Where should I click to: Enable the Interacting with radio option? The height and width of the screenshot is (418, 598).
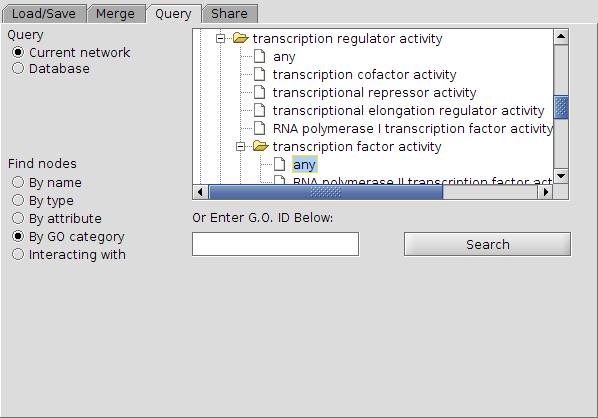pos(18,254)
